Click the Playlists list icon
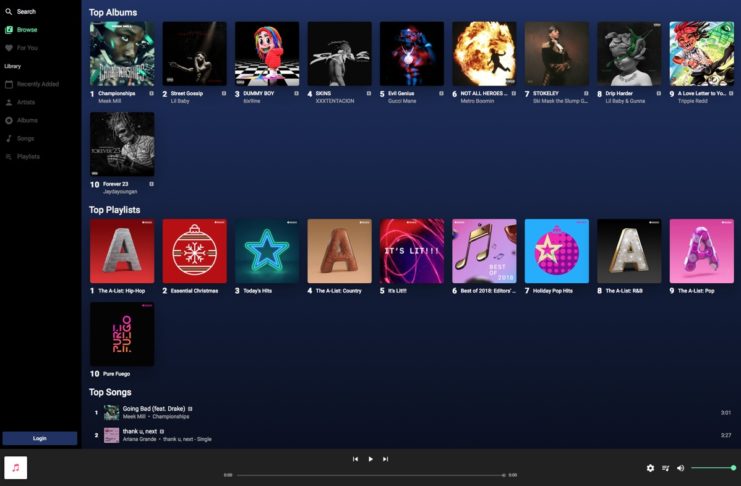The image size is (741, 486). coord(9,156)
